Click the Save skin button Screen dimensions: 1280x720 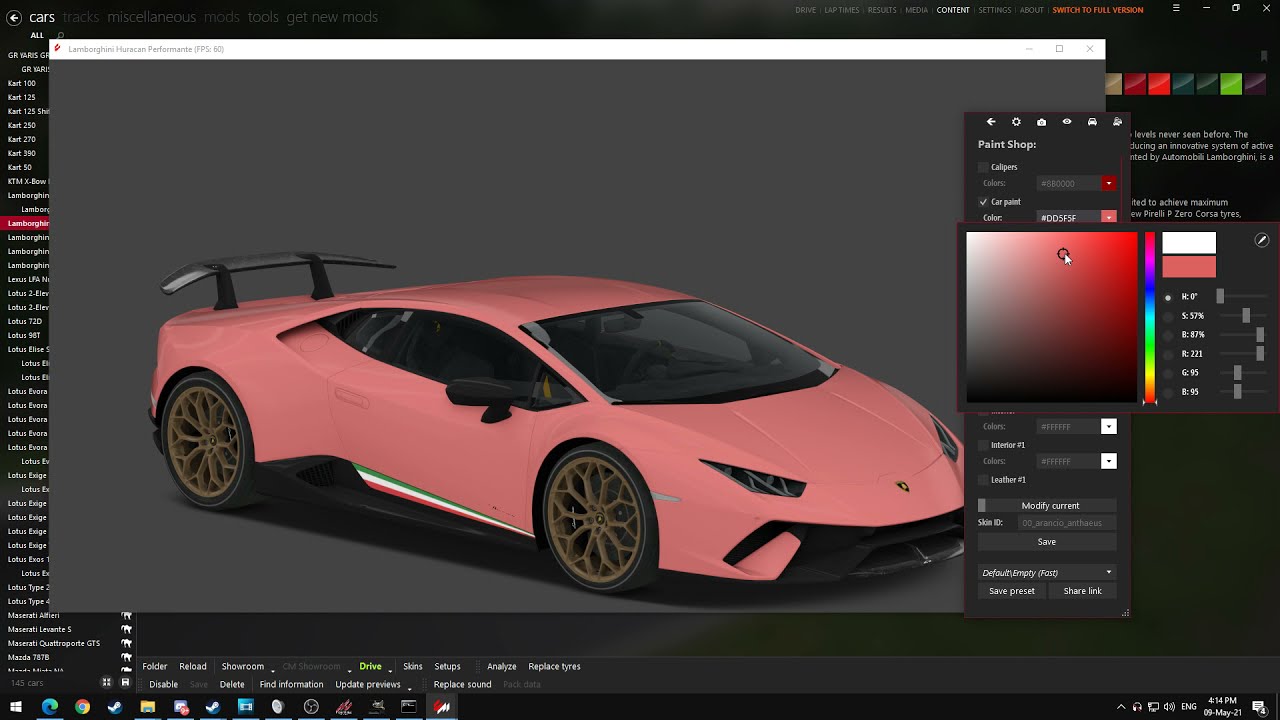point(1047,542)
